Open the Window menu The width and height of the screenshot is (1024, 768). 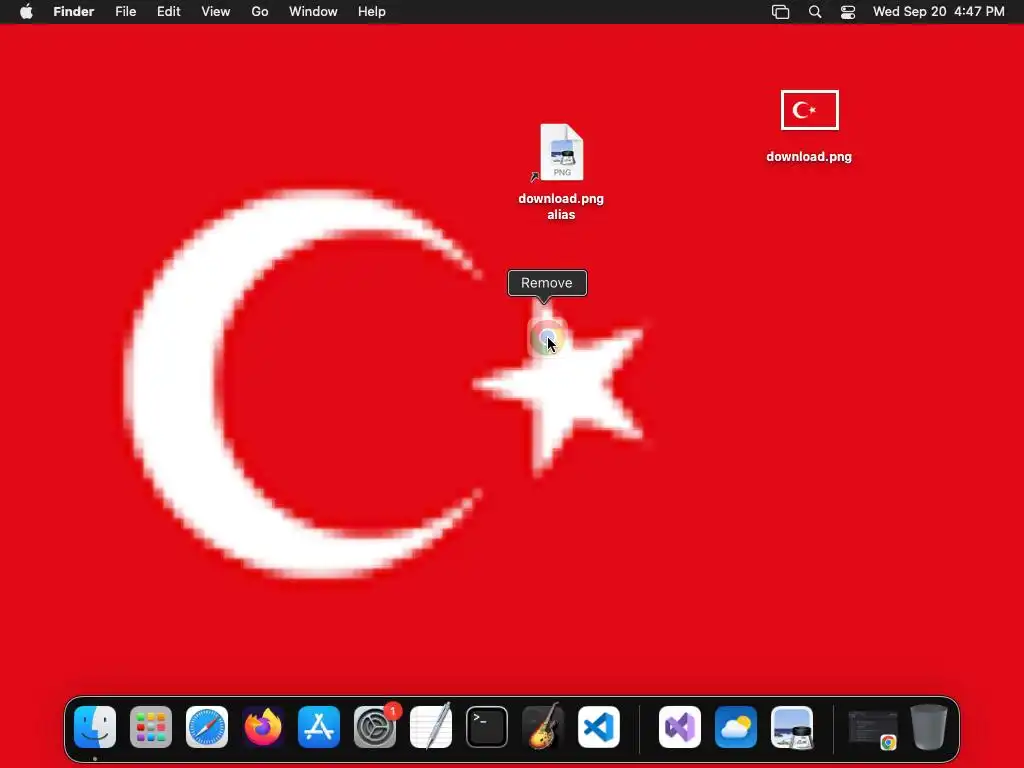point(313,12)
